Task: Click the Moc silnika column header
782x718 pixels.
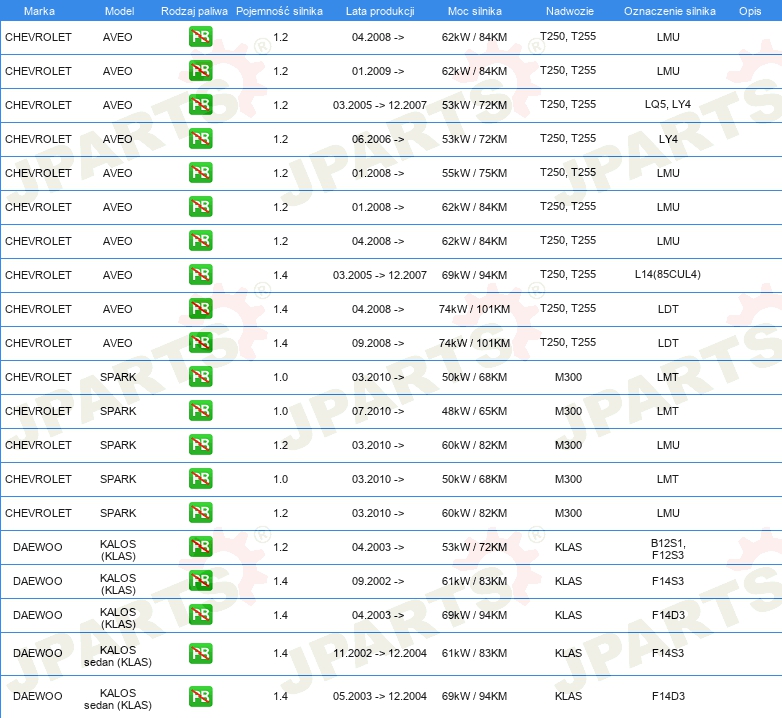Action: 475,11
